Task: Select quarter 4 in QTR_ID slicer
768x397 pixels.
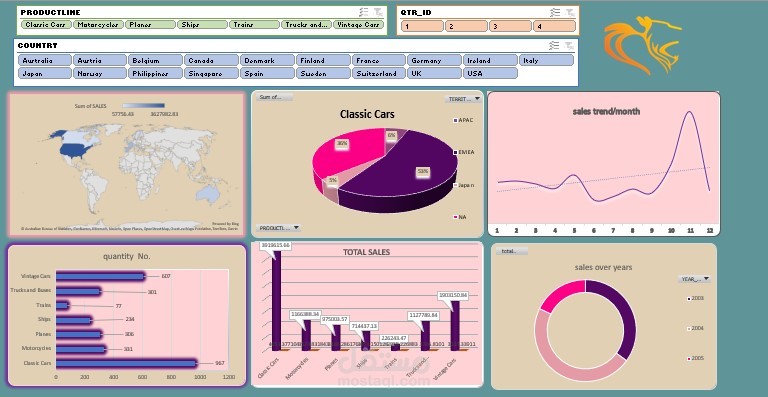Action: tap(554, 26)
